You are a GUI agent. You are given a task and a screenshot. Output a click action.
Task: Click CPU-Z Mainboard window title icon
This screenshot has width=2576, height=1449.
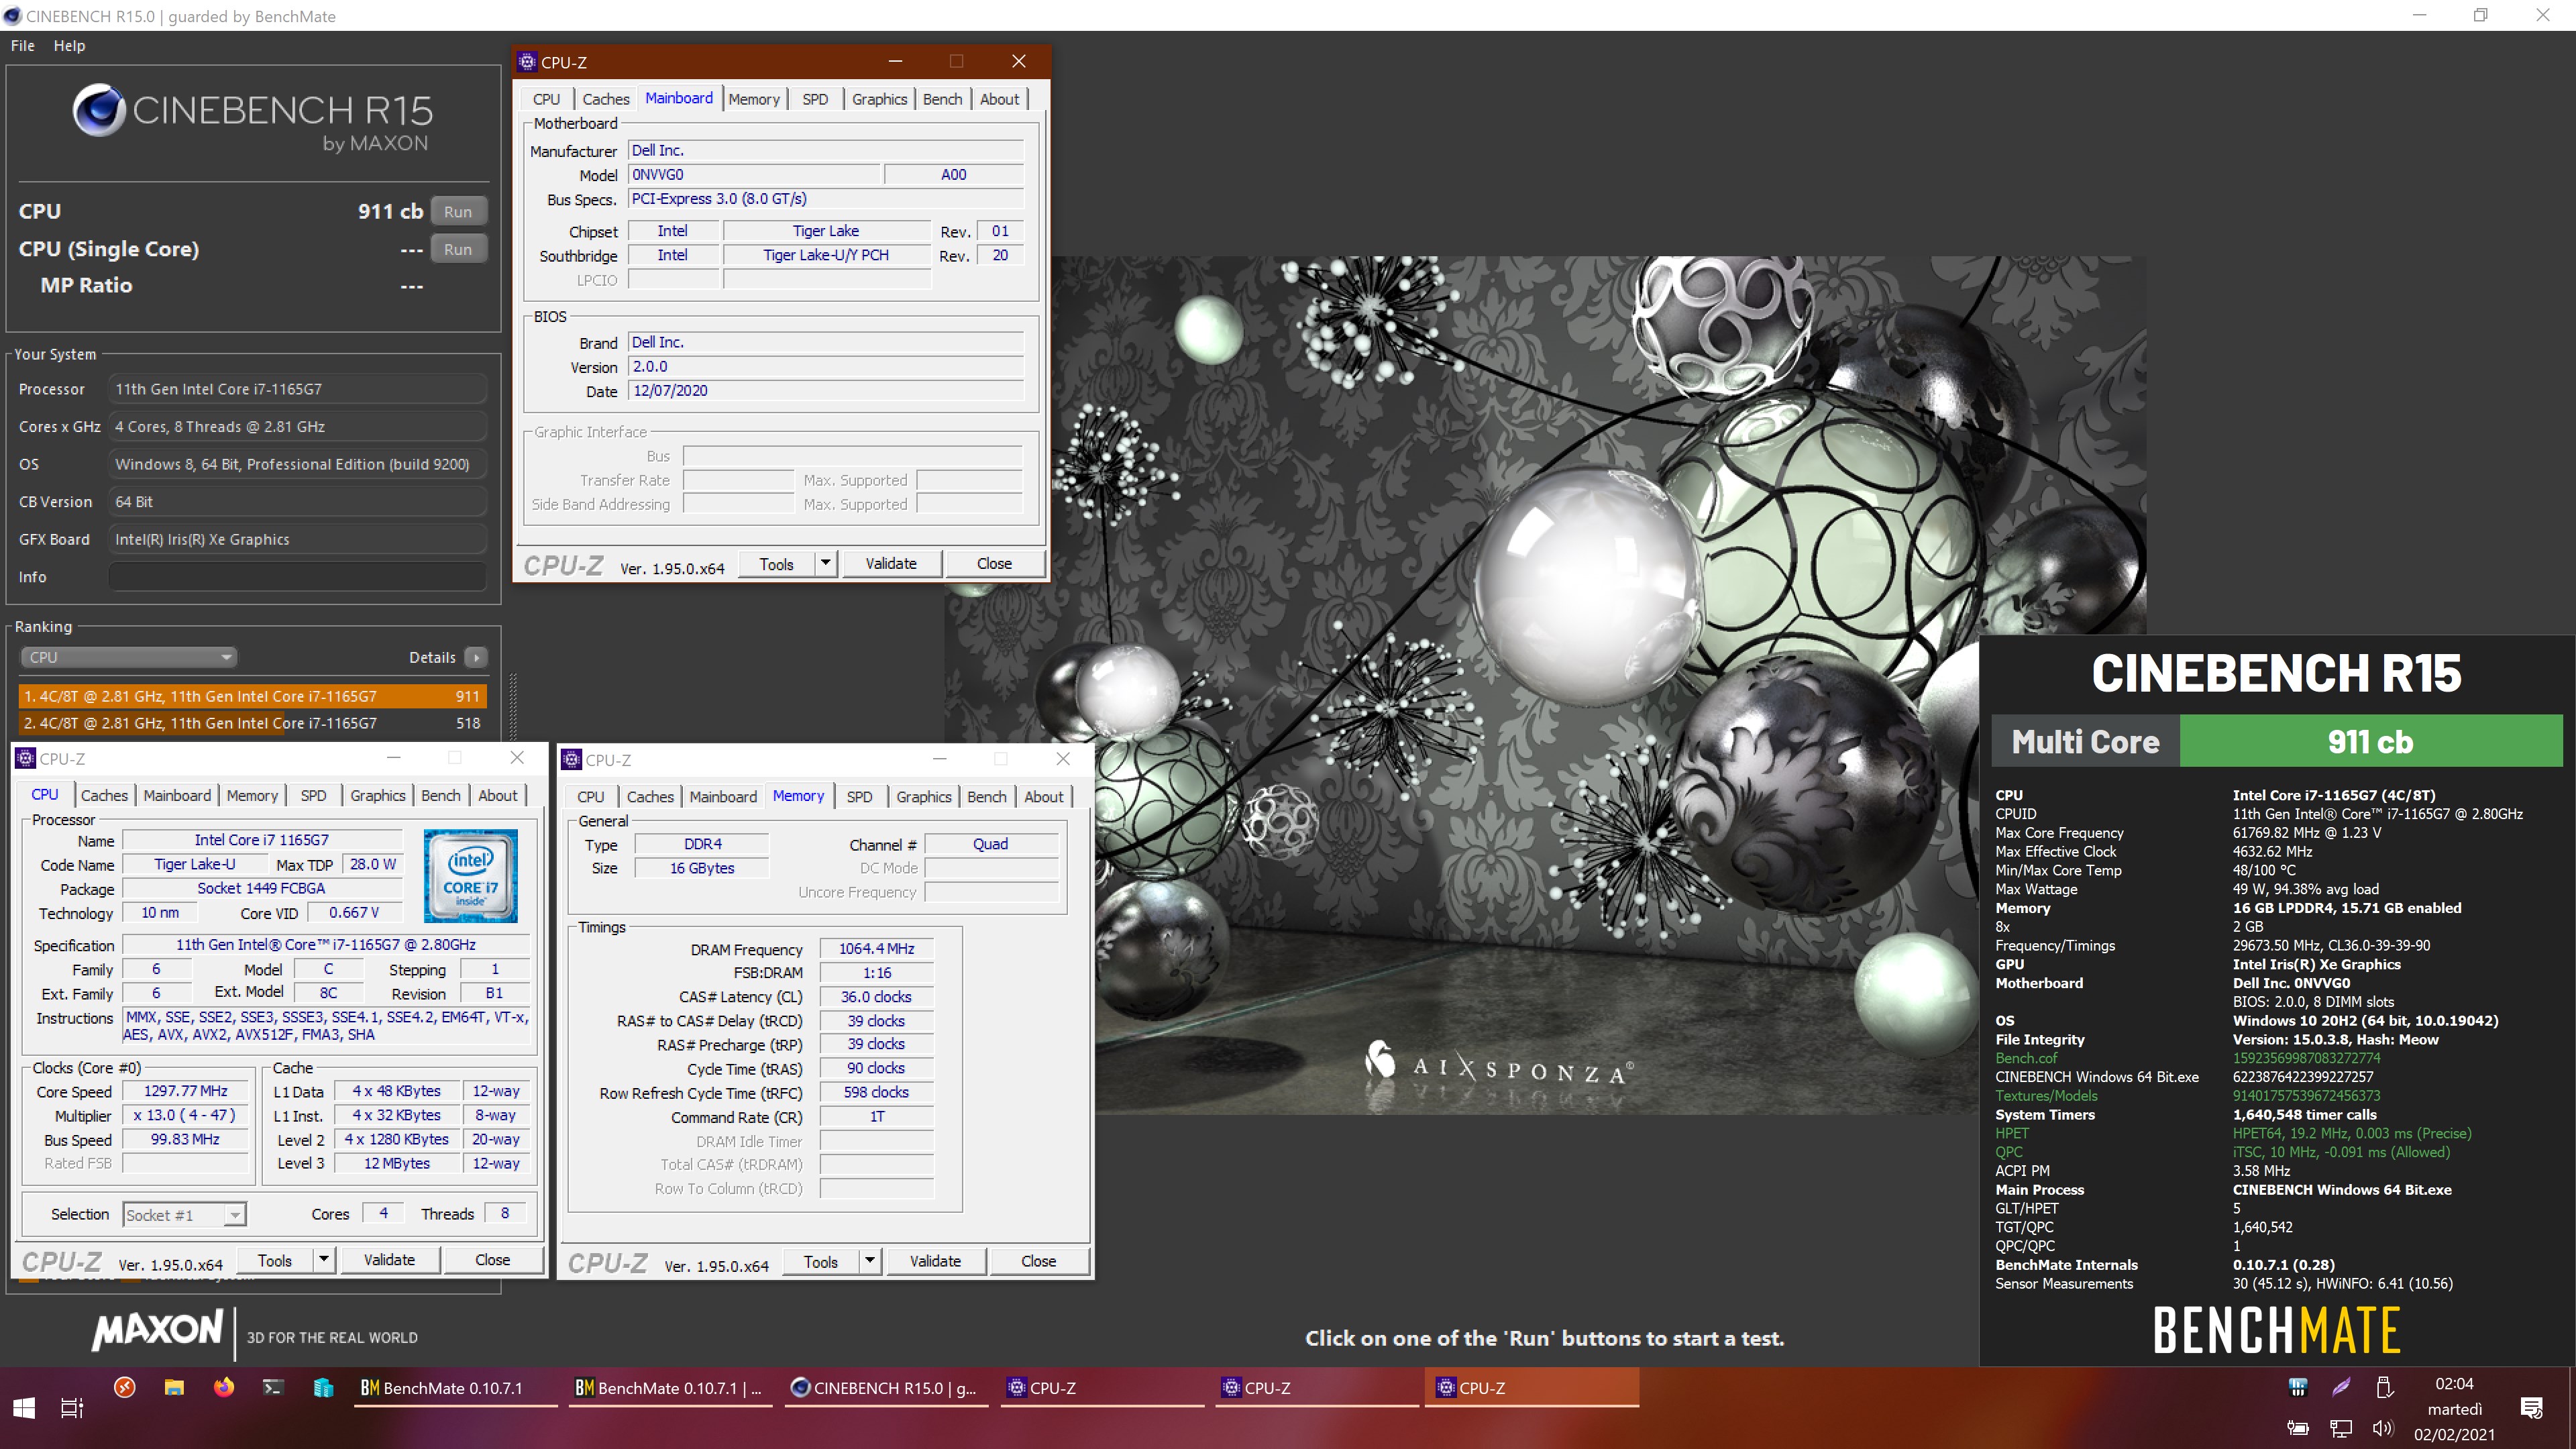[x=528, y=62]
